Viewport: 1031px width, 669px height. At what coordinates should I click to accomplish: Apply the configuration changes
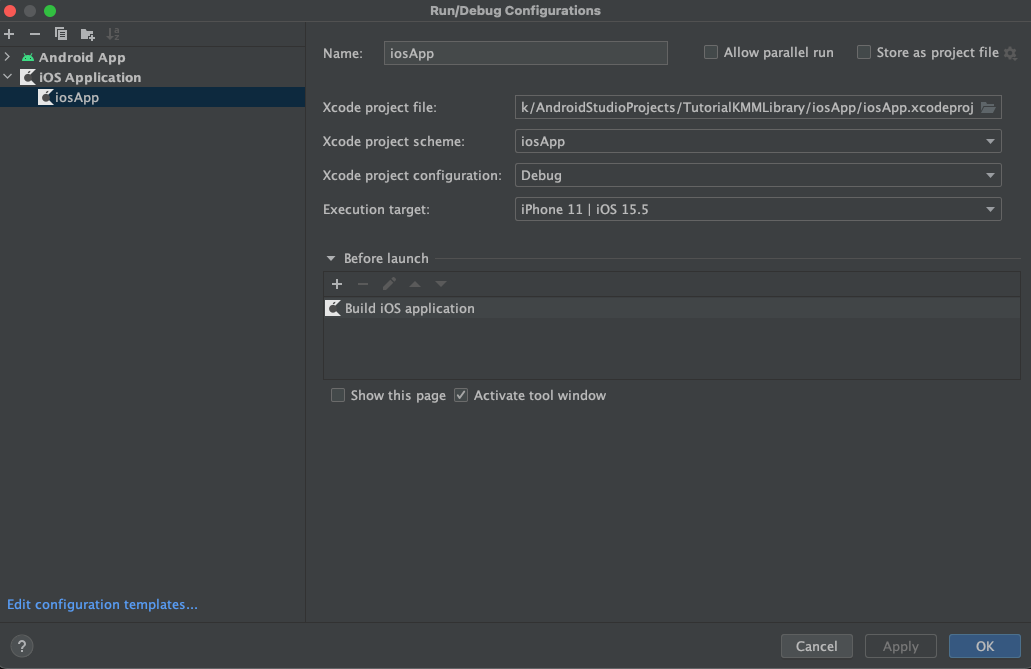pyautogui.click(x=899, y=646)
